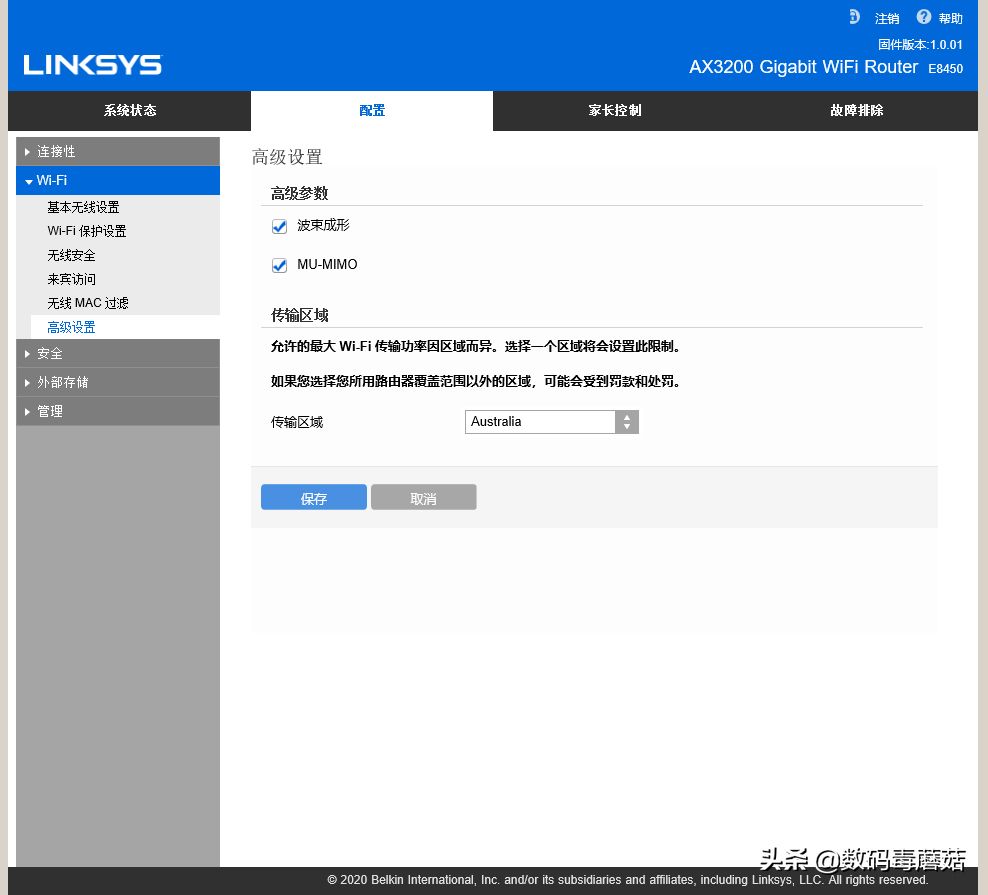Open Wi-Fi 保护设置 in the sidebar
The width and height of the screenshot is (988, 895).
(87, 231)
